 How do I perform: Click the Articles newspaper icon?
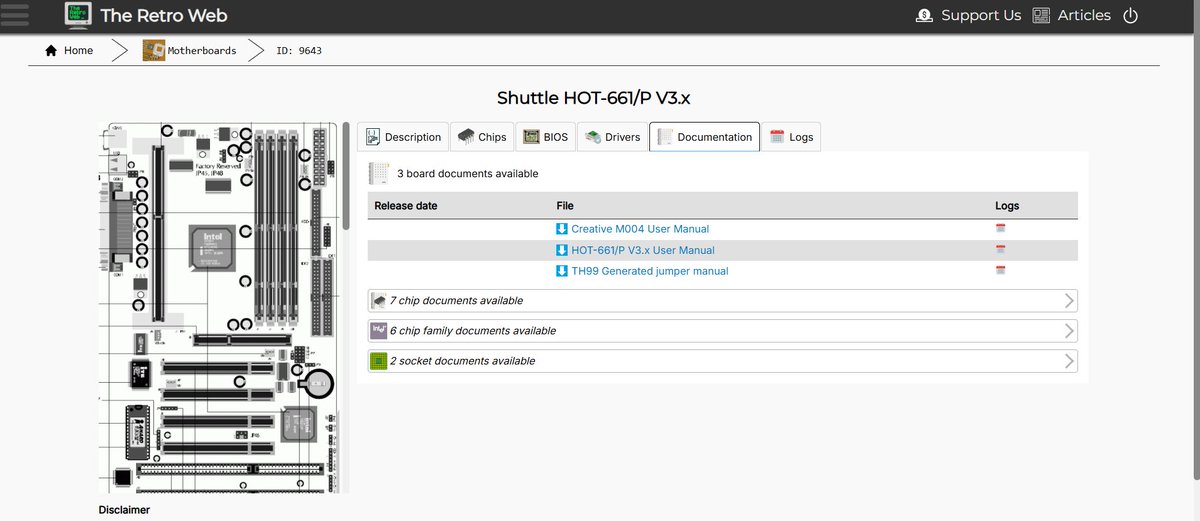(1041, 15)
